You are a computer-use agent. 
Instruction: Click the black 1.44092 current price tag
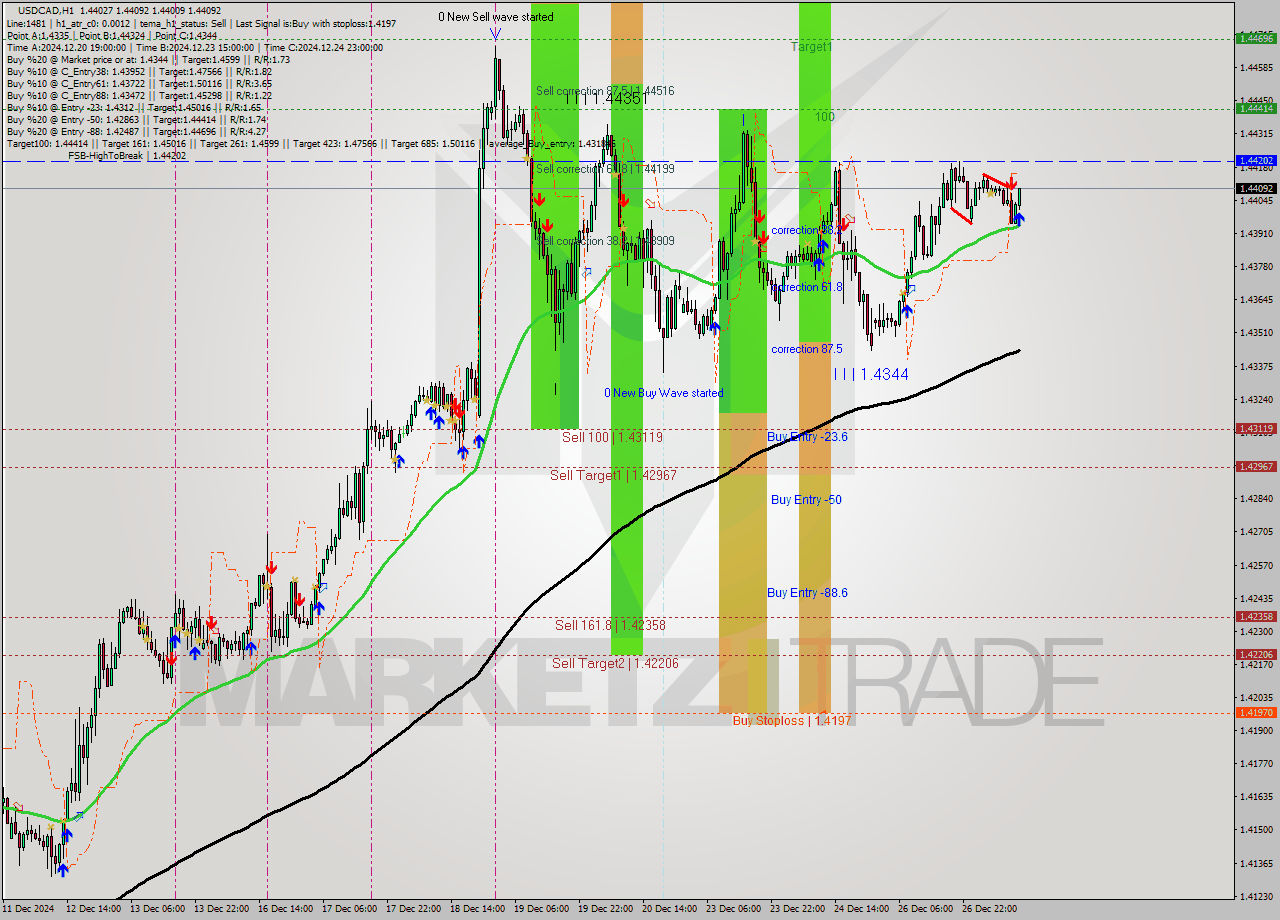click(1256, 188)
